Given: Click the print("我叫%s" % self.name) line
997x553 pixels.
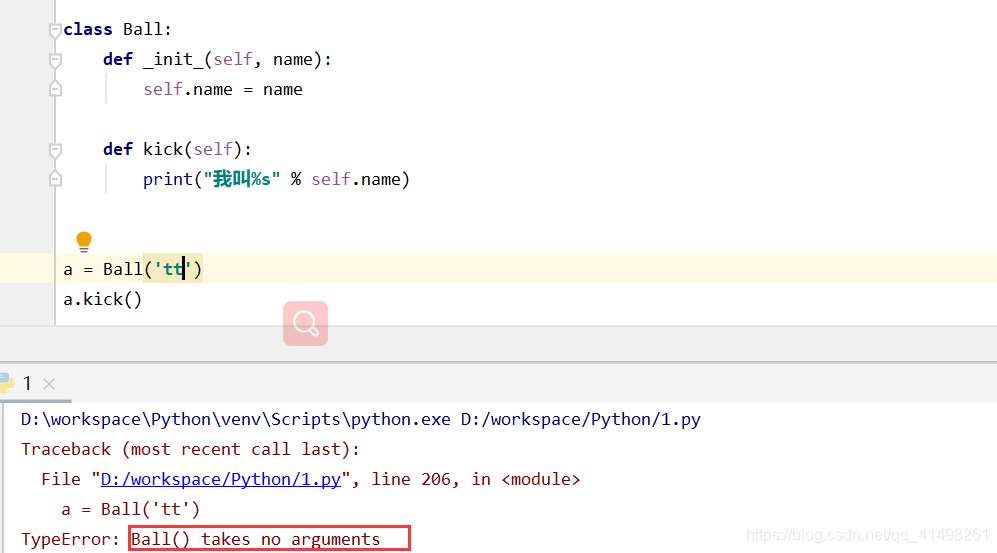Looking at the screenshot, I should click(x=277, y=179).
